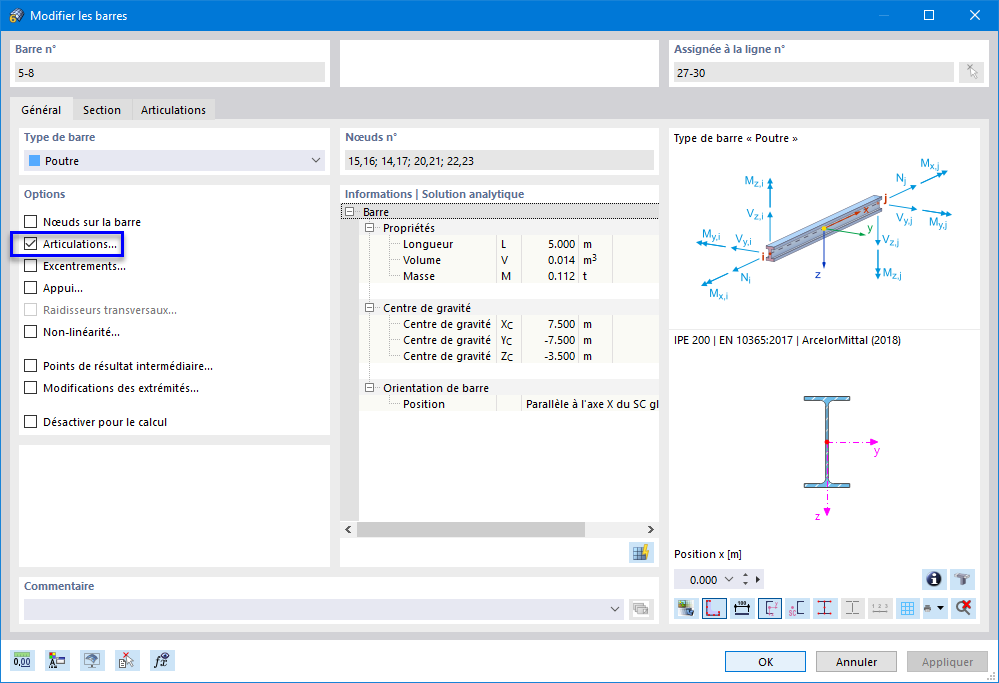Toggle the blue grid icon in section toolbar

pyautogui.click(x=907, y=608)
